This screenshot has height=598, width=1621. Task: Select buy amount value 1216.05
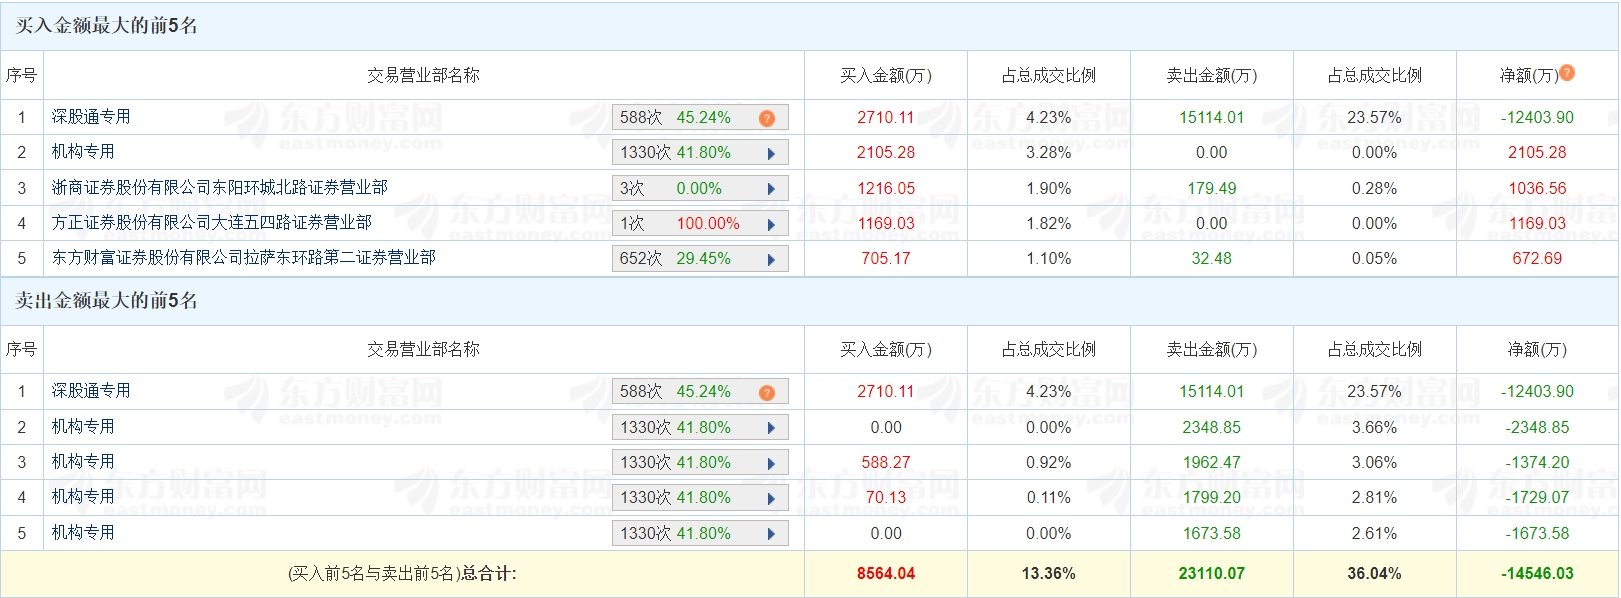[886, 189]
